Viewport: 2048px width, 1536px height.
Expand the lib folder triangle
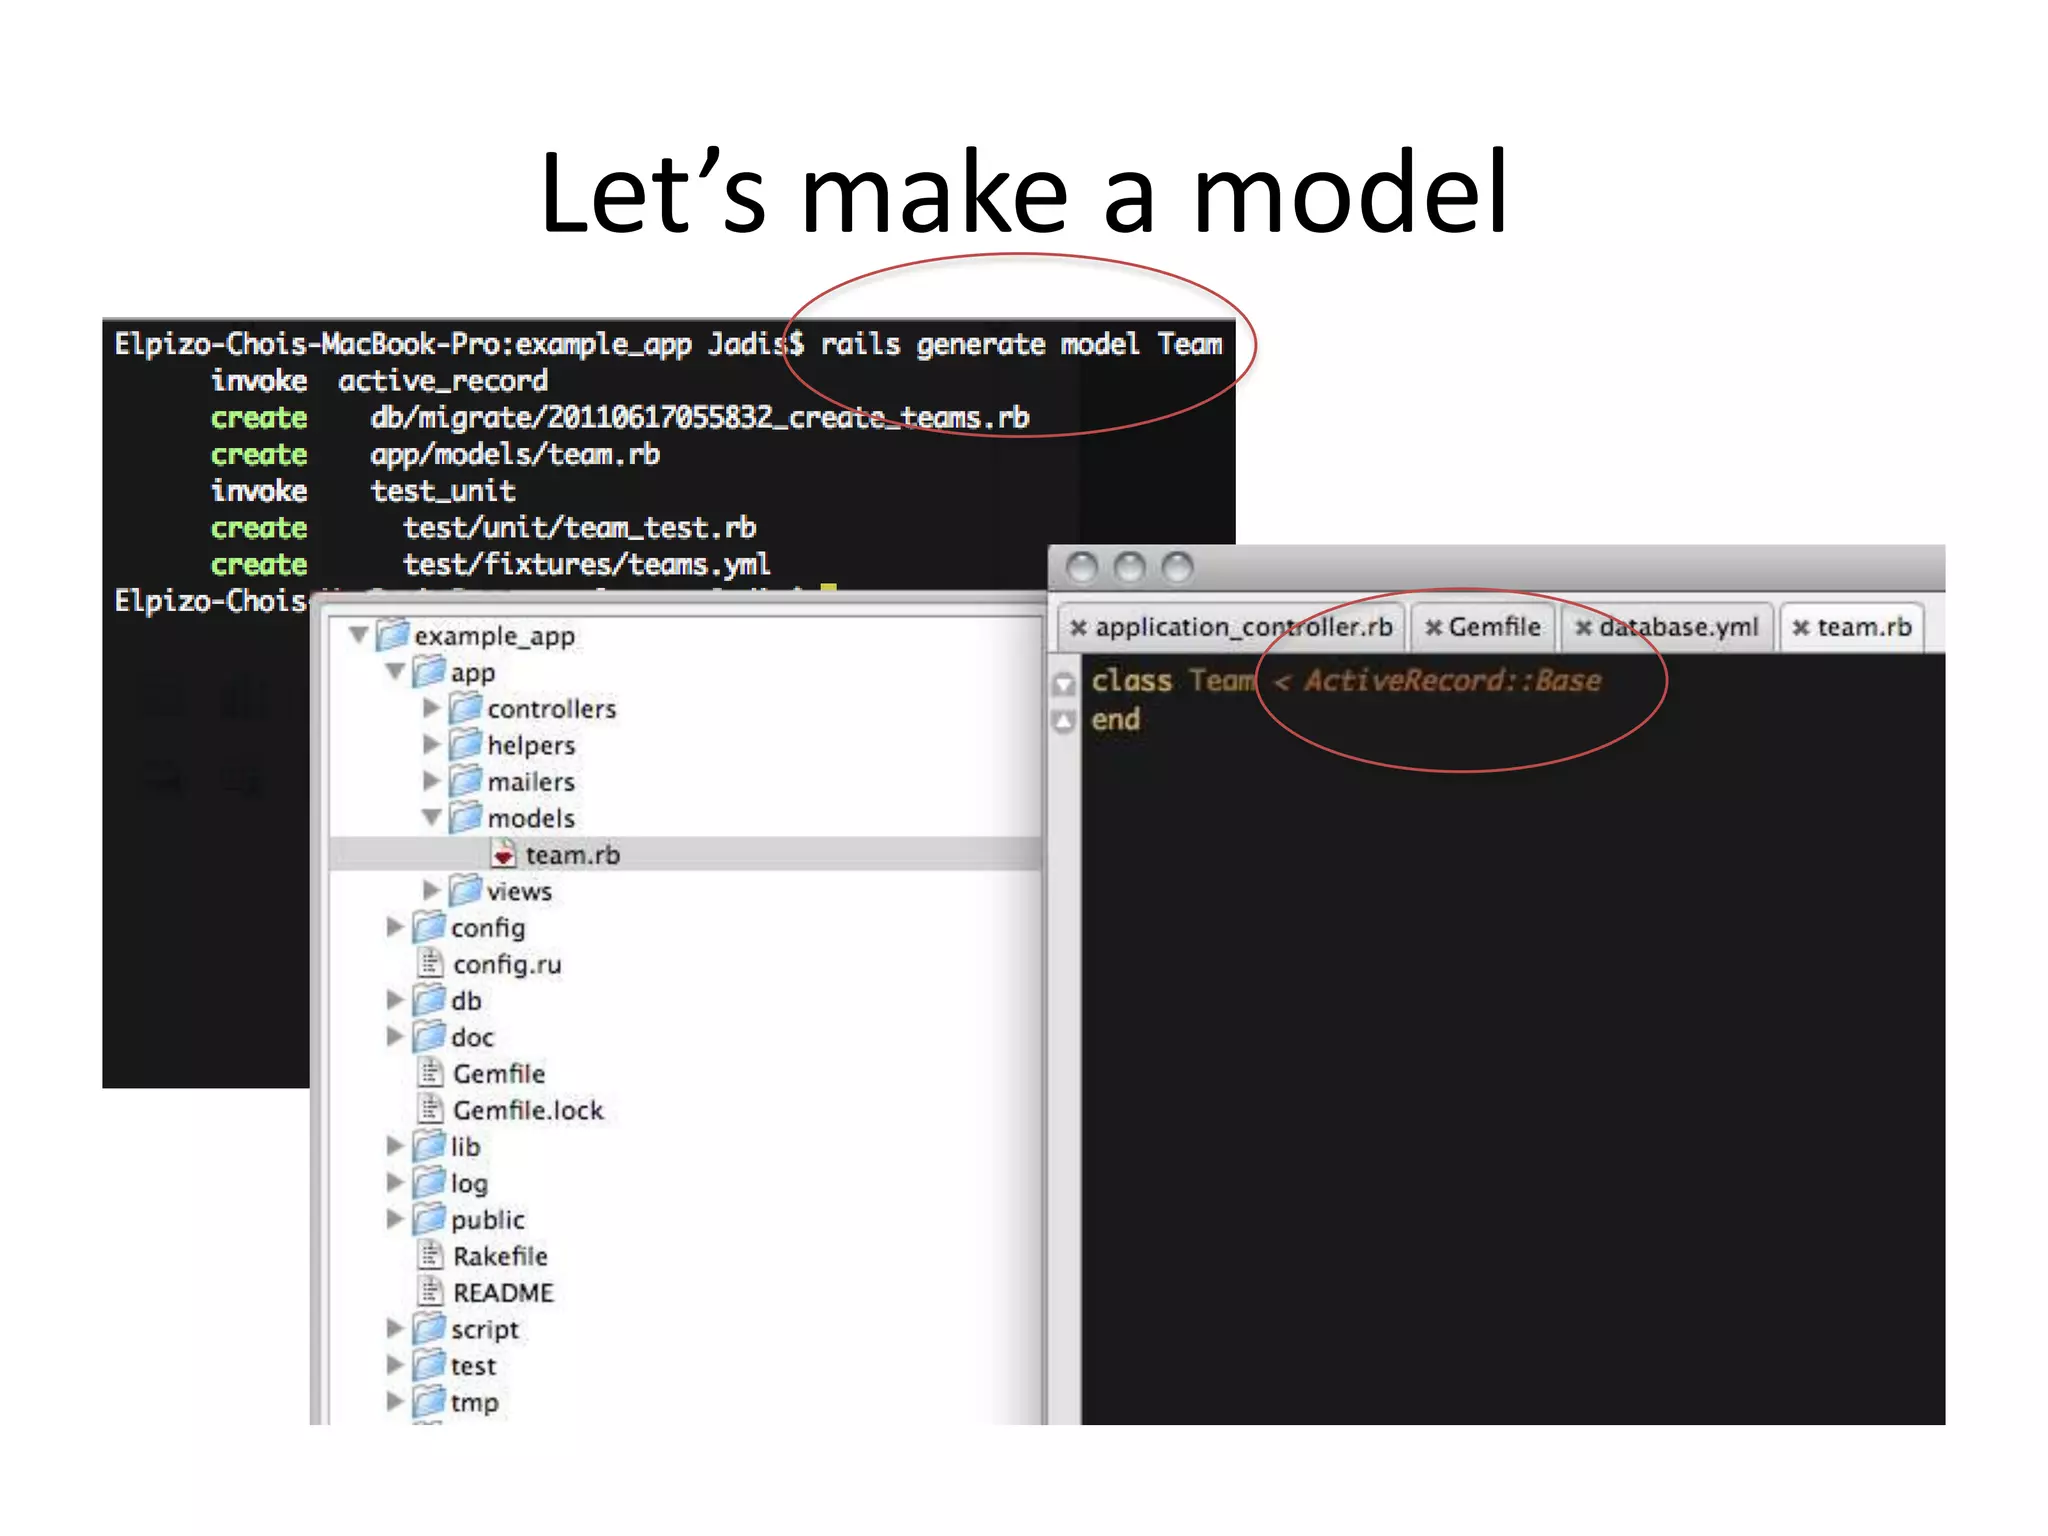(395, 1146)
